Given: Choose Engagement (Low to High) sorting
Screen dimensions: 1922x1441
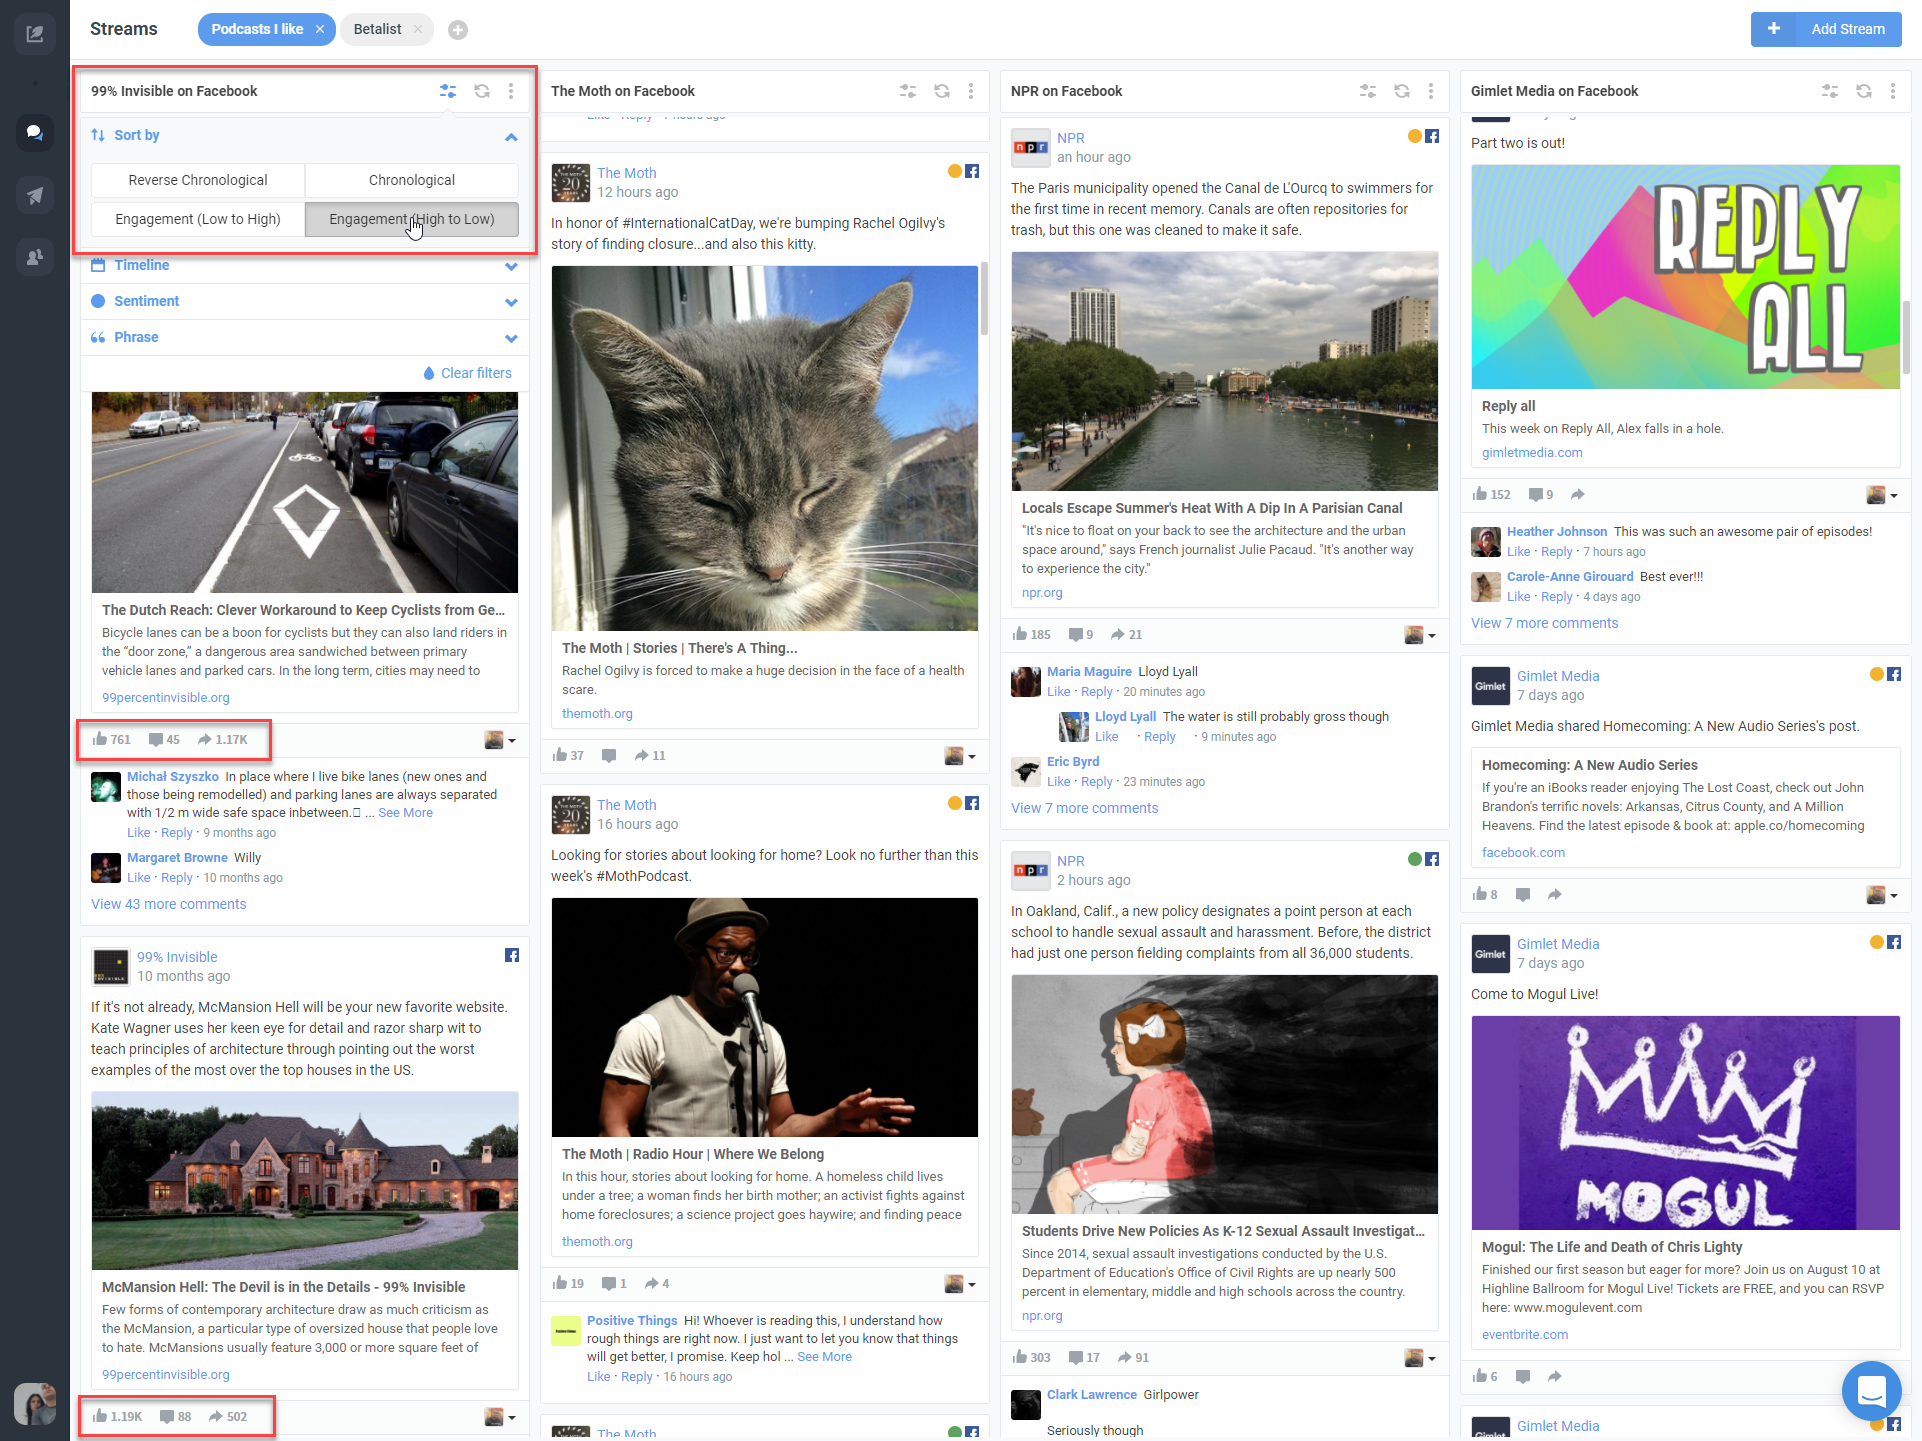Looking at the screenshot, I should coord(198,219).
